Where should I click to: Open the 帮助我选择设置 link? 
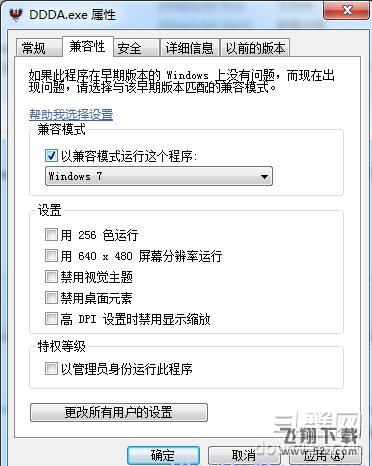pyautogui.click(x=71, y=115)
